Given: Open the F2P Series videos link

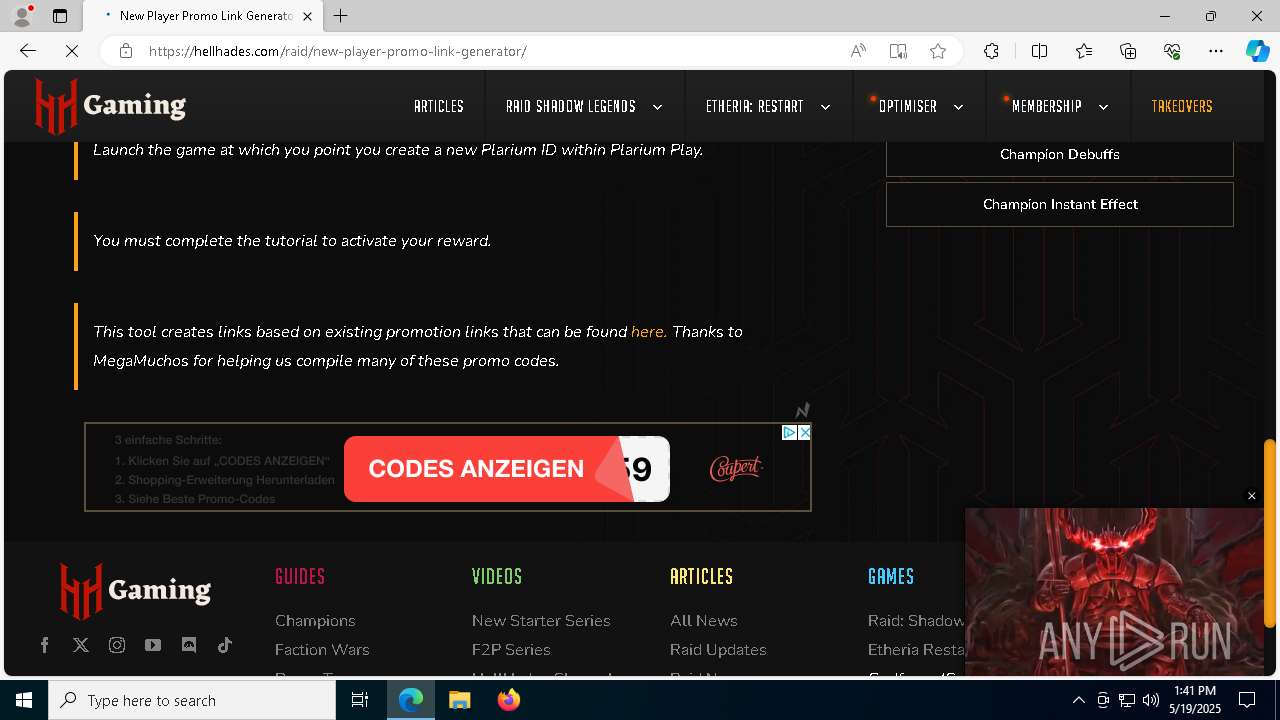Looking at the screenshot, I should point(511,650).
